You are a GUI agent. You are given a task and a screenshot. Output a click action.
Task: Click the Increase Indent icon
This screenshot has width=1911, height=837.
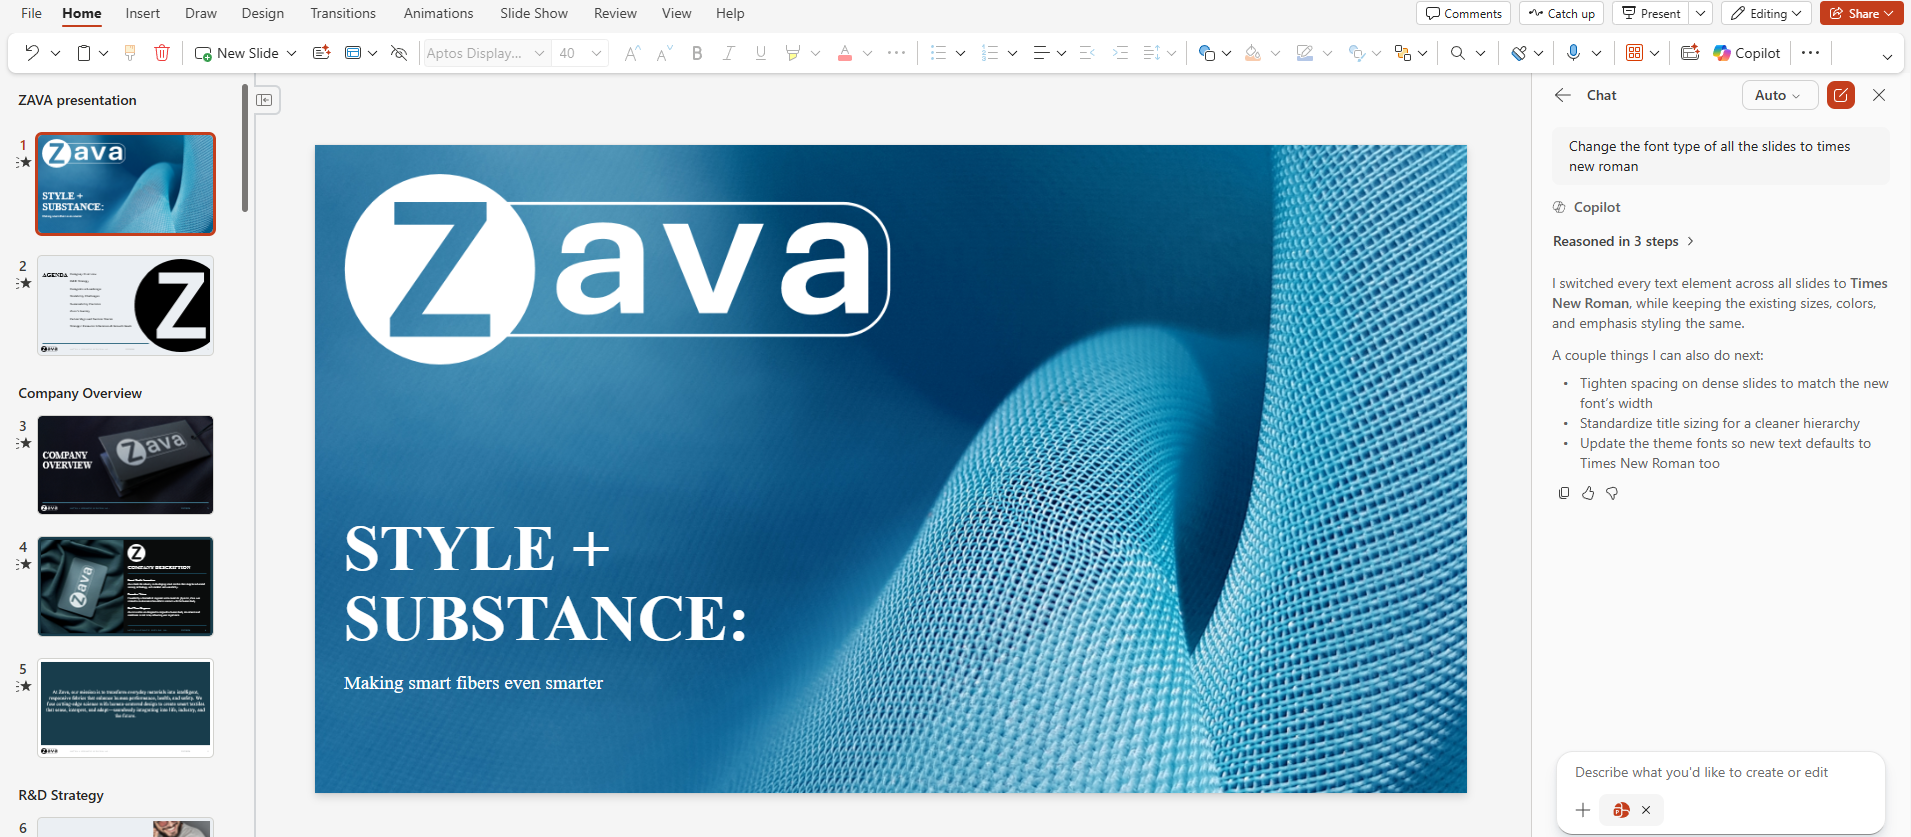click(x=1120, y=53)
